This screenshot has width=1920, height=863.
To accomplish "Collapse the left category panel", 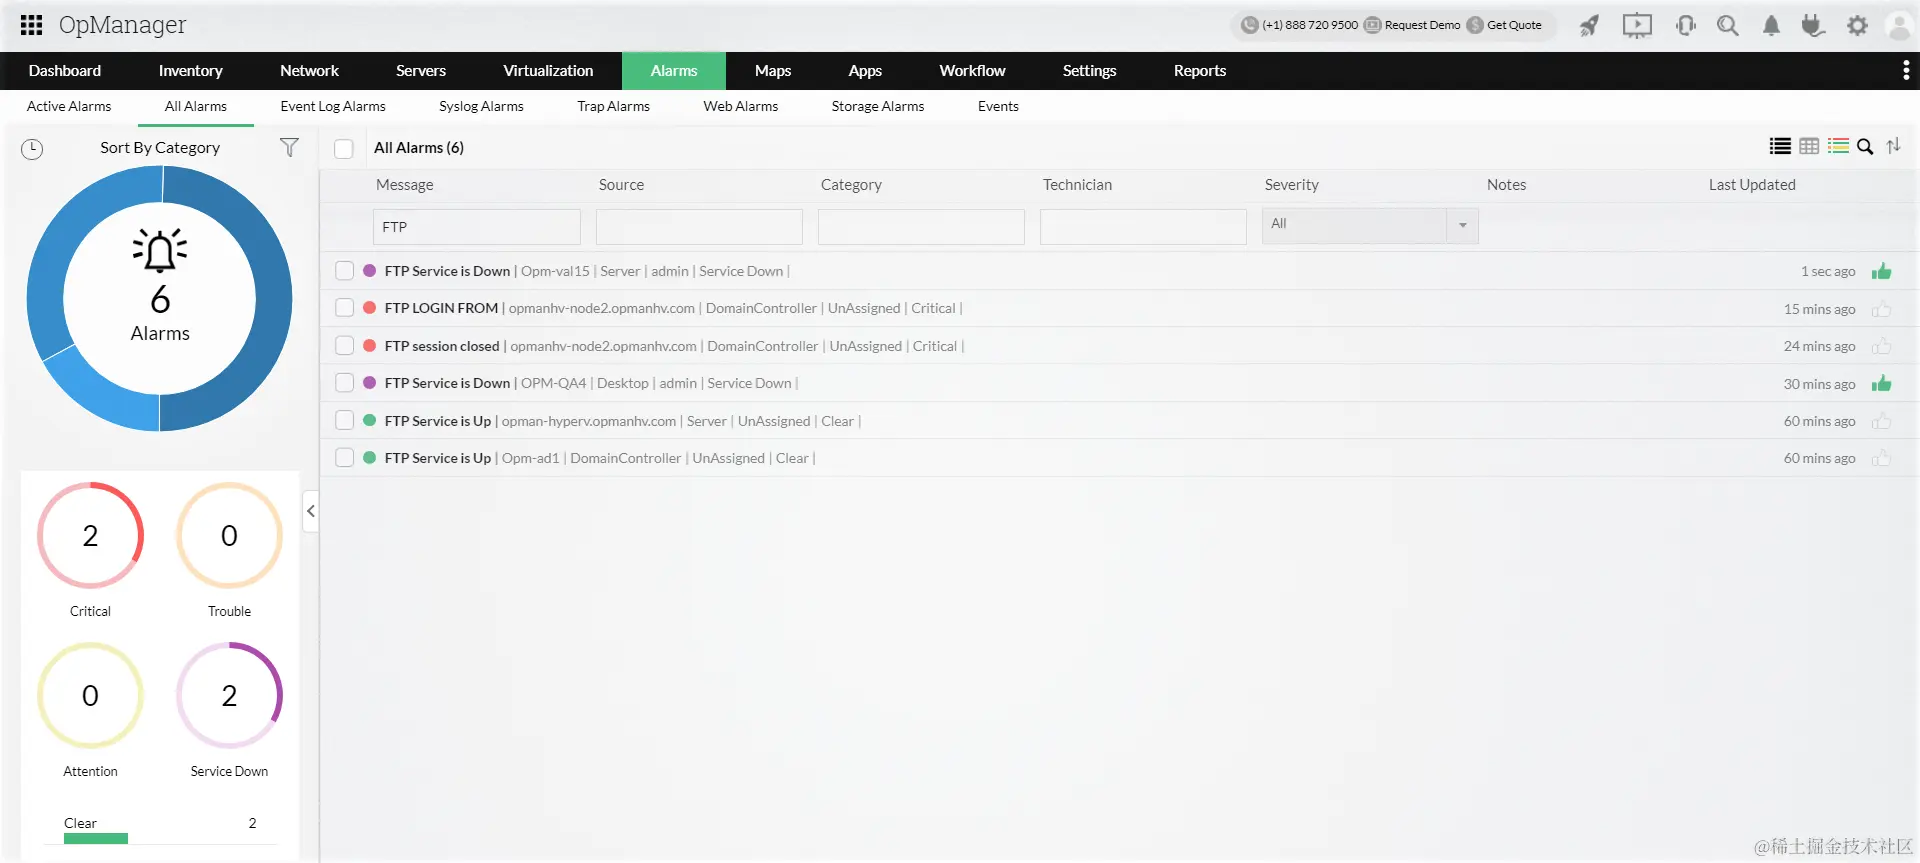I will 311,511.
